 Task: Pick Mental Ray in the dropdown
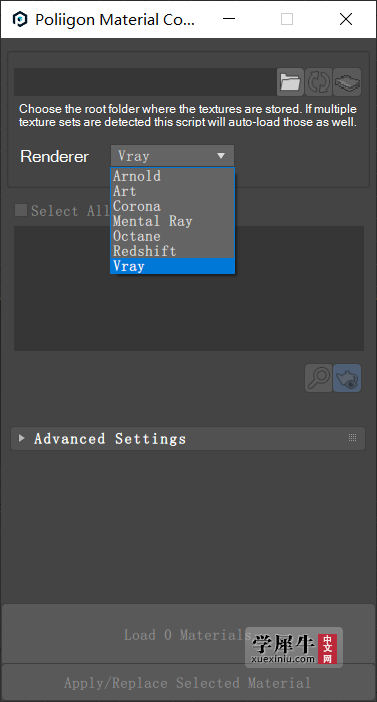point(172,221)
